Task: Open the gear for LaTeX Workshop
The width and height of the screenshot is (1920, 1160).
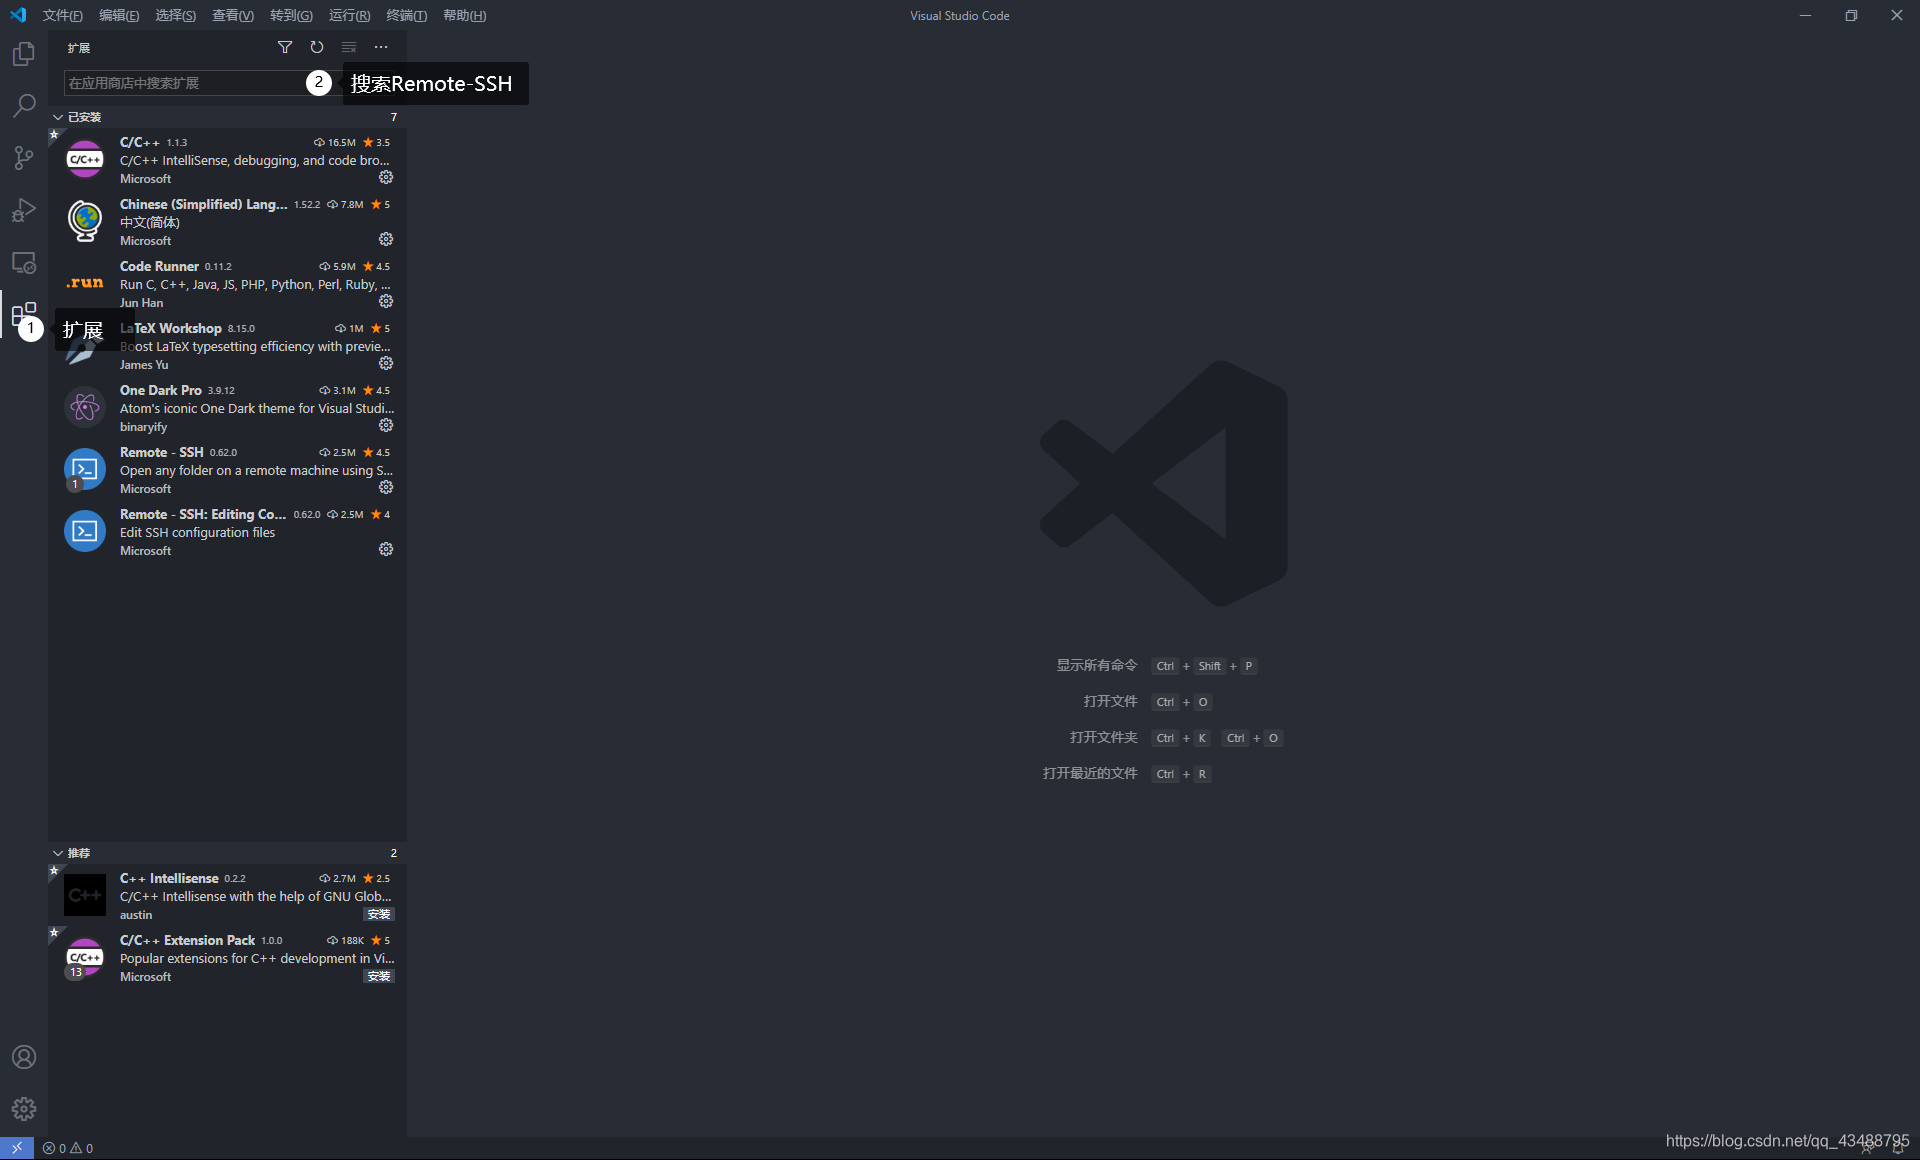Action: (x=386, y=363)
